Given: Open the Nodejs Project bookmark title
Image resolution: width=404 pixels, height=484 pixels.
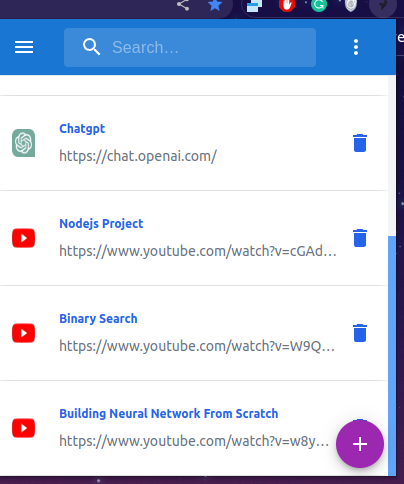Looking at the screenshot, I should pos(101,224).
